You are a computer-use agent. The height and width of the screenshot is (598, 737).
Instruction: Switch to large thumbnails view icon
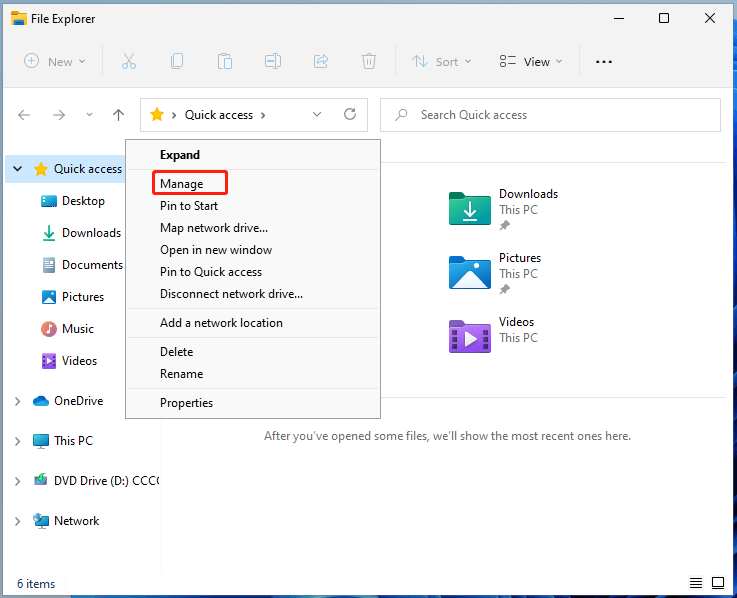[718, 583]
